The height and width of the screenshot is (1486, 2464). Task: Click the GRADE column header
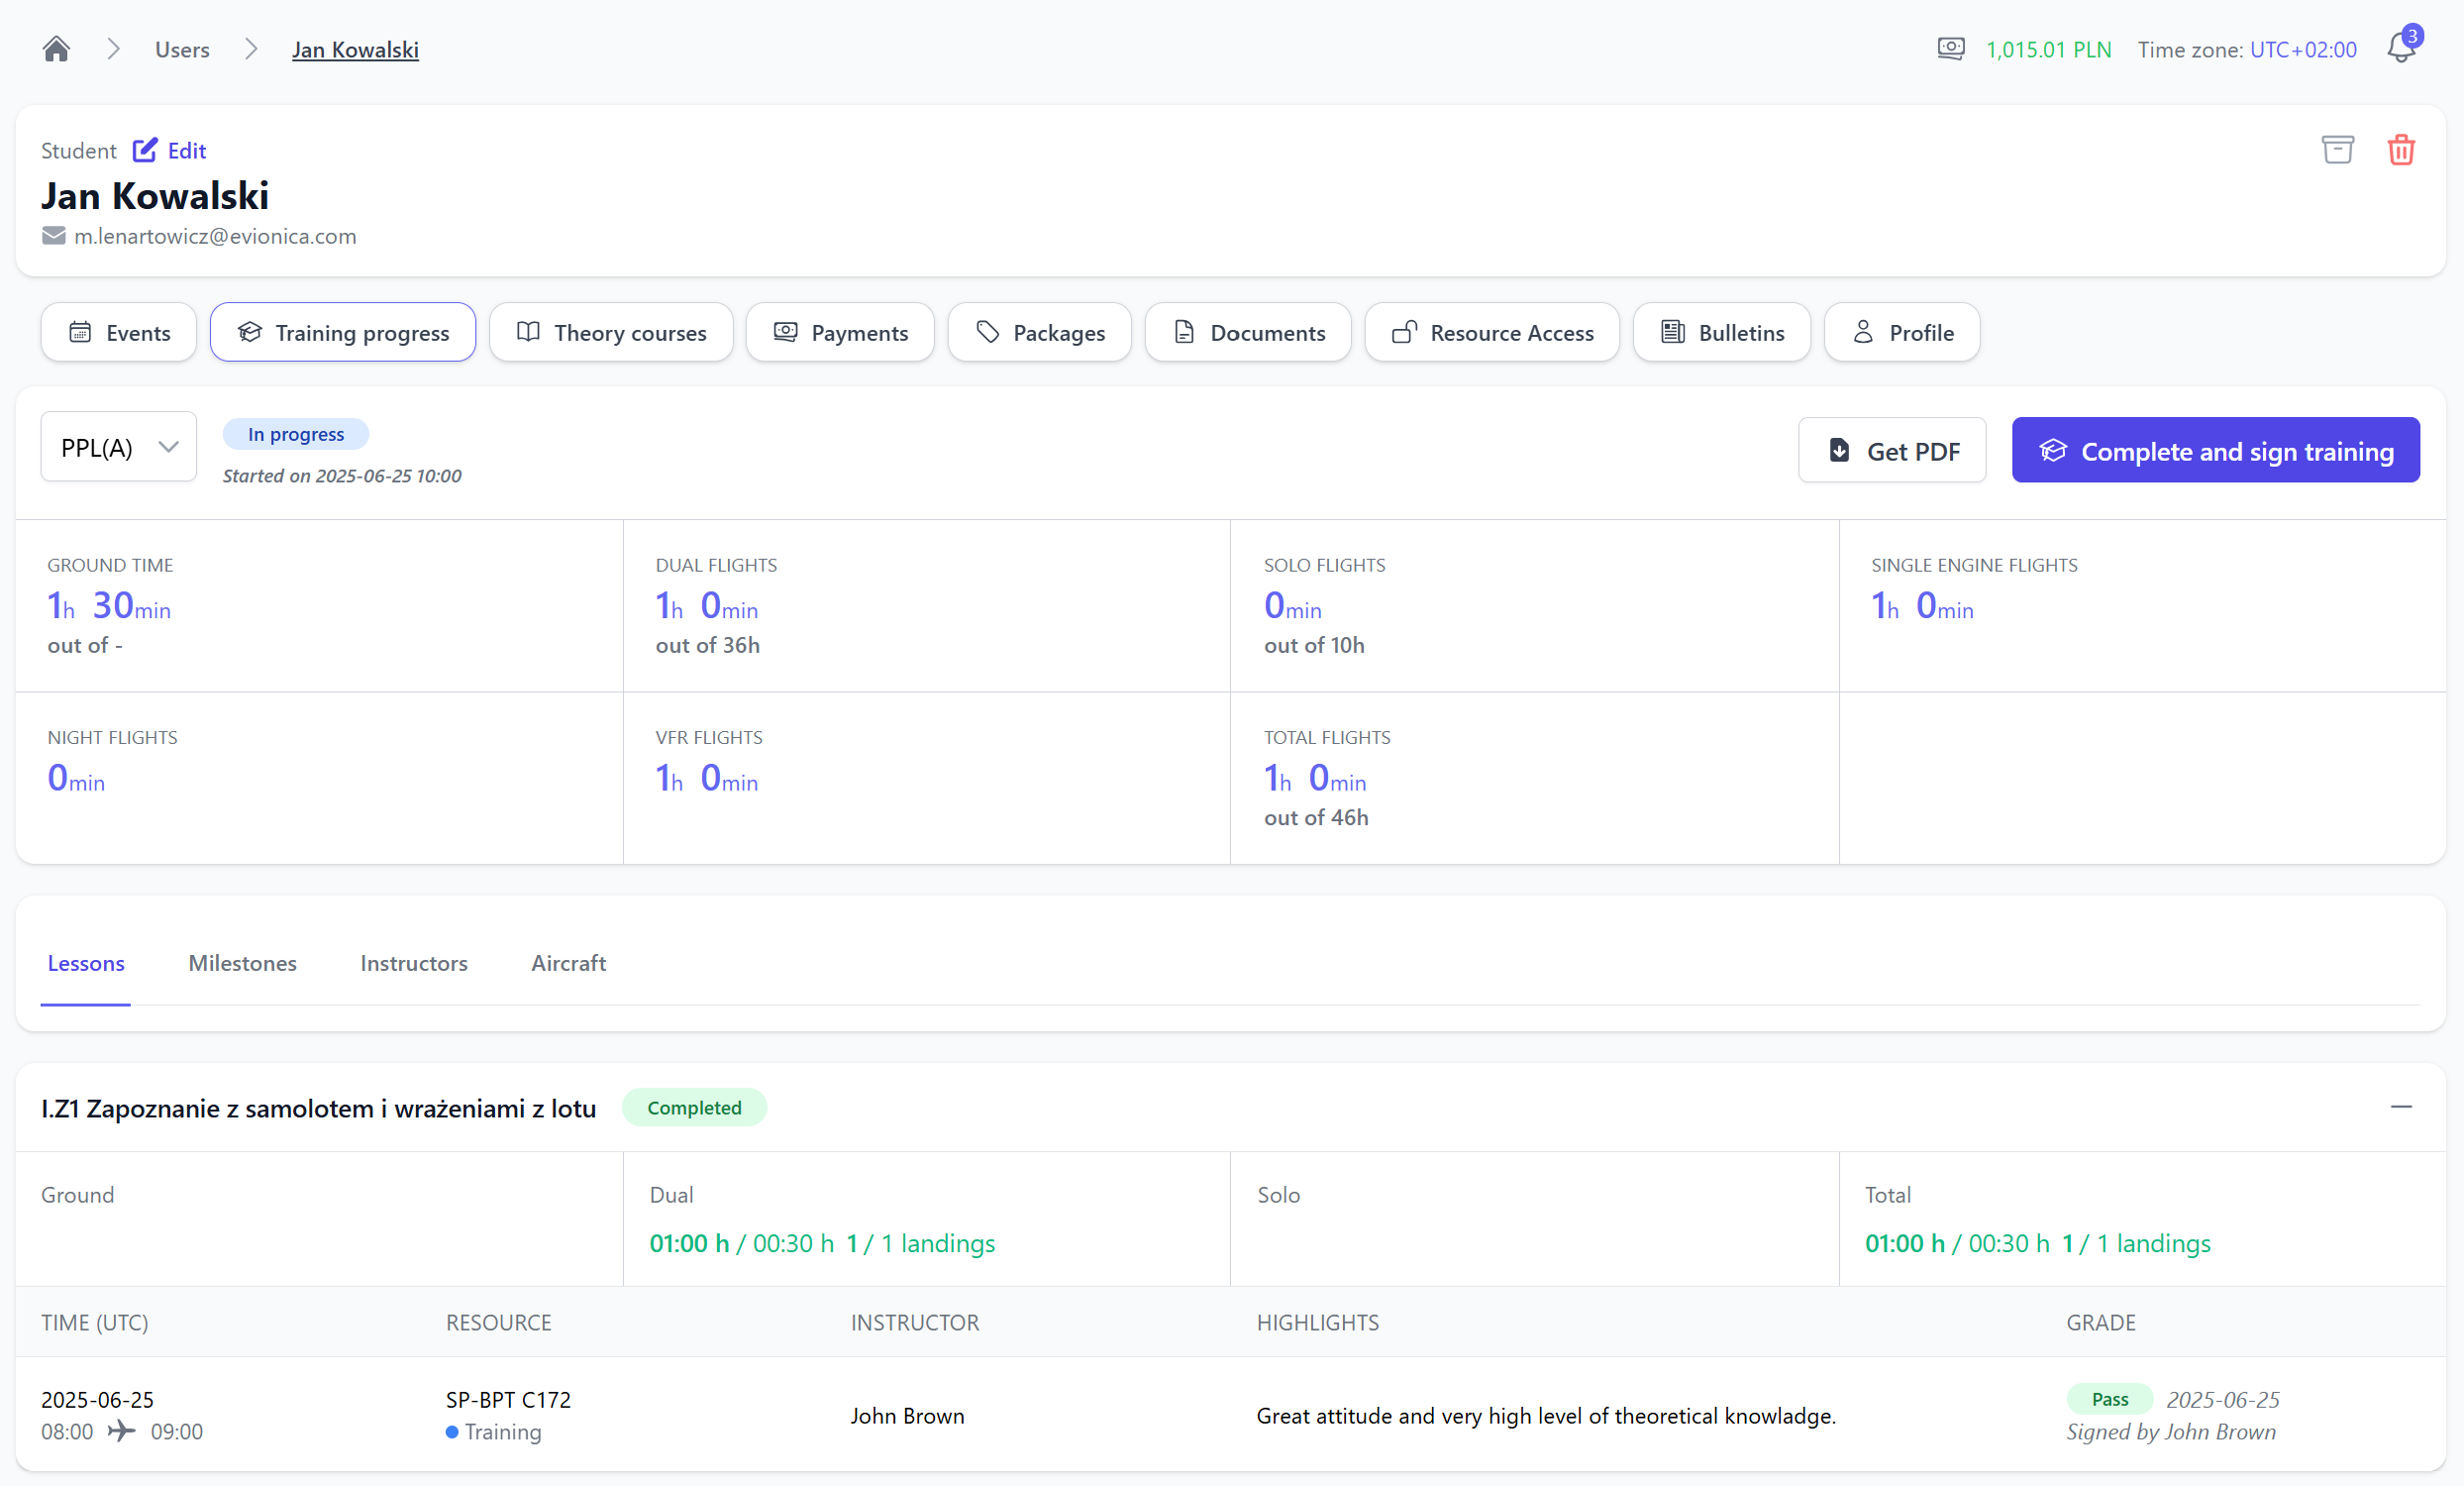2101,1322
